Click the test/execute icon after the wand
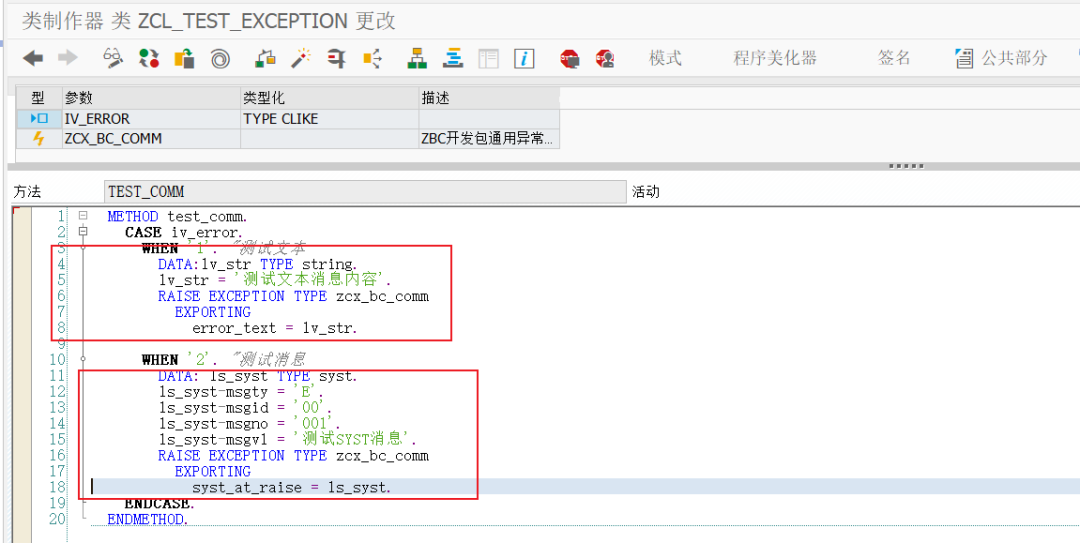The width and height of the screenshot is (1080, 543). point(337,58)
